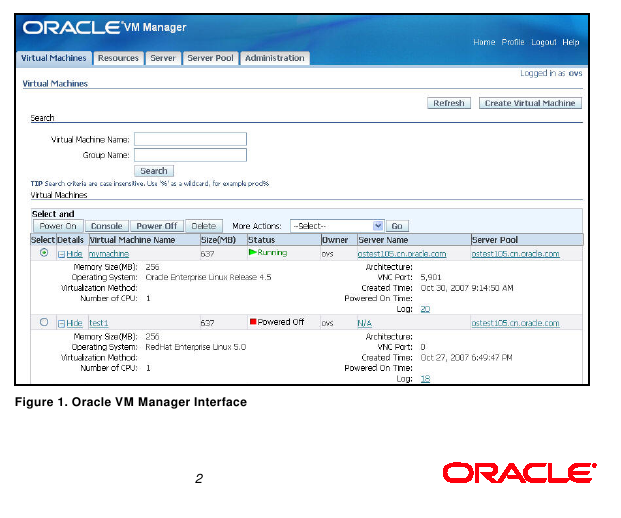Image resolution: width=621 pixels, height=518 pixels.
Task: Open the Help link
Action: point(570,42)
